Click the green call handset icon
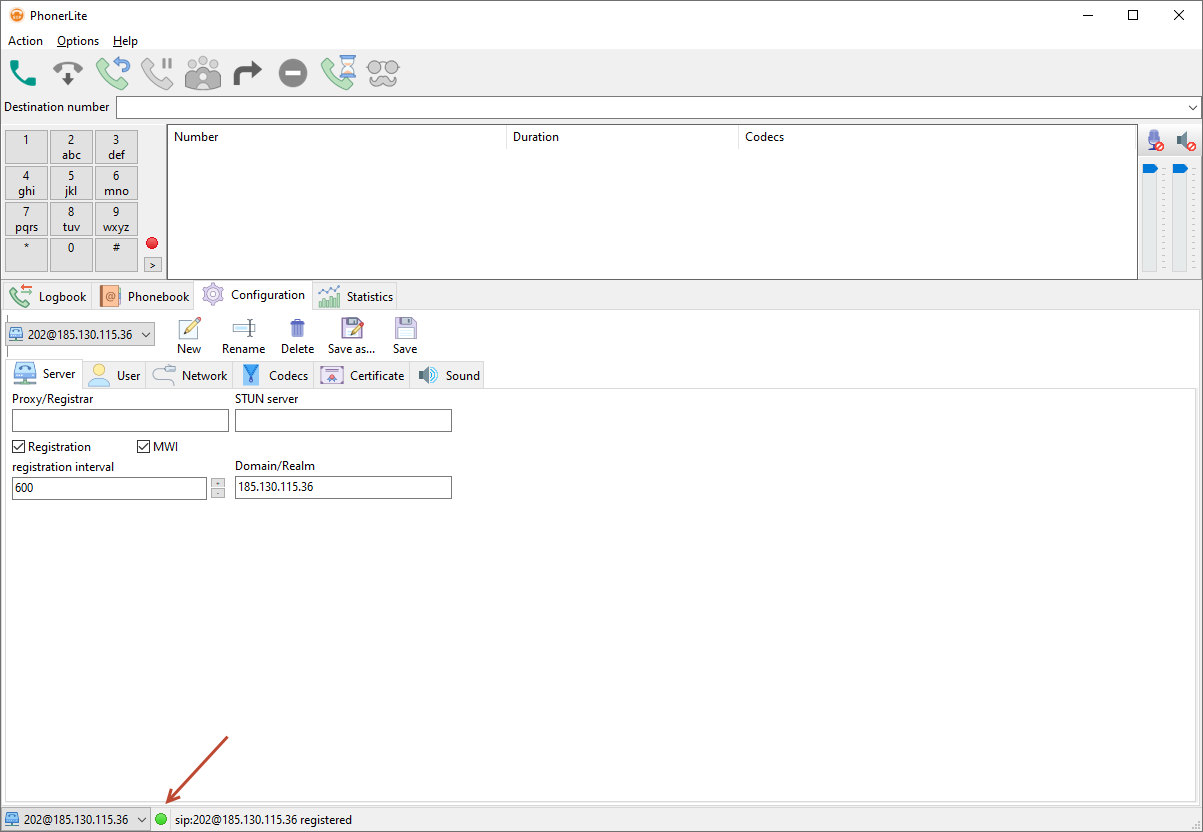 coord(23,73)
